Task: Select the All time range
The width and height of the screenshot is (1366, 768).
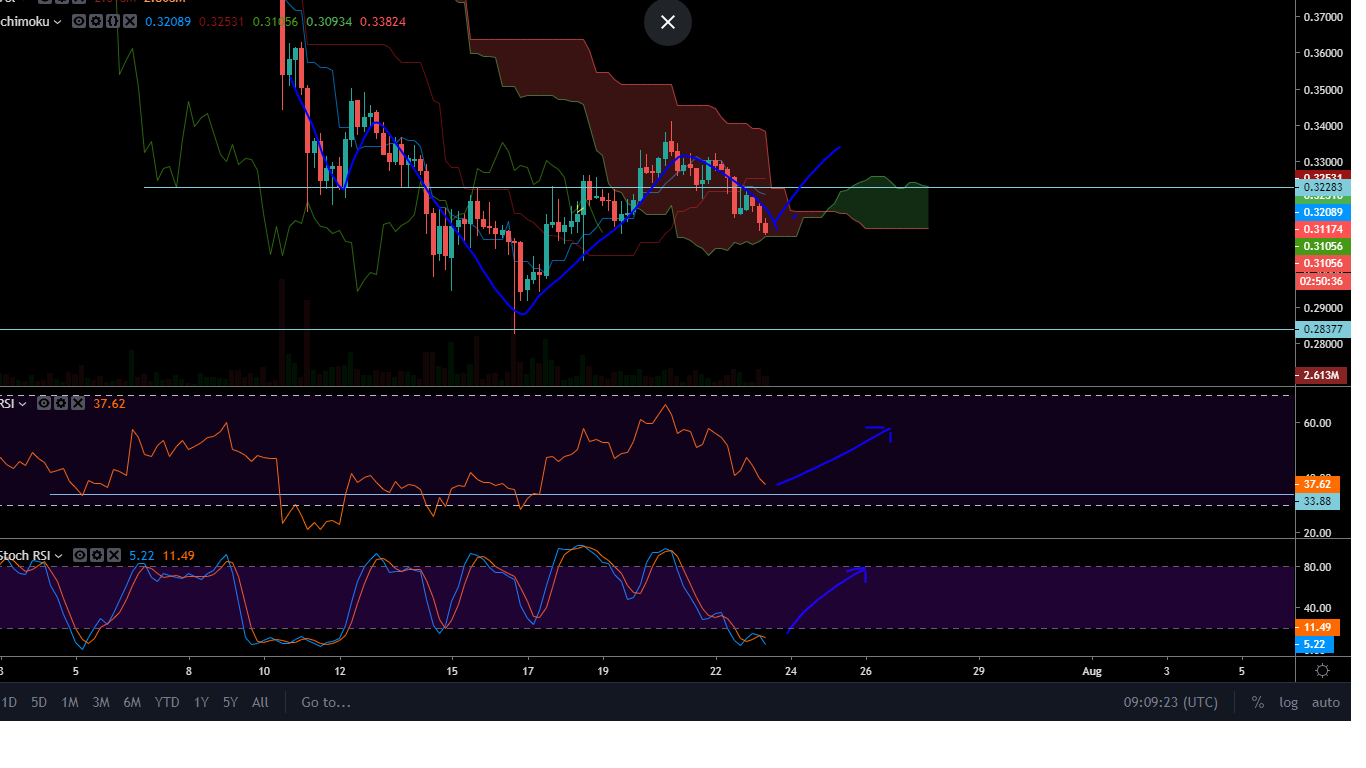Action: pyautogui.click(x=260, y=702)
